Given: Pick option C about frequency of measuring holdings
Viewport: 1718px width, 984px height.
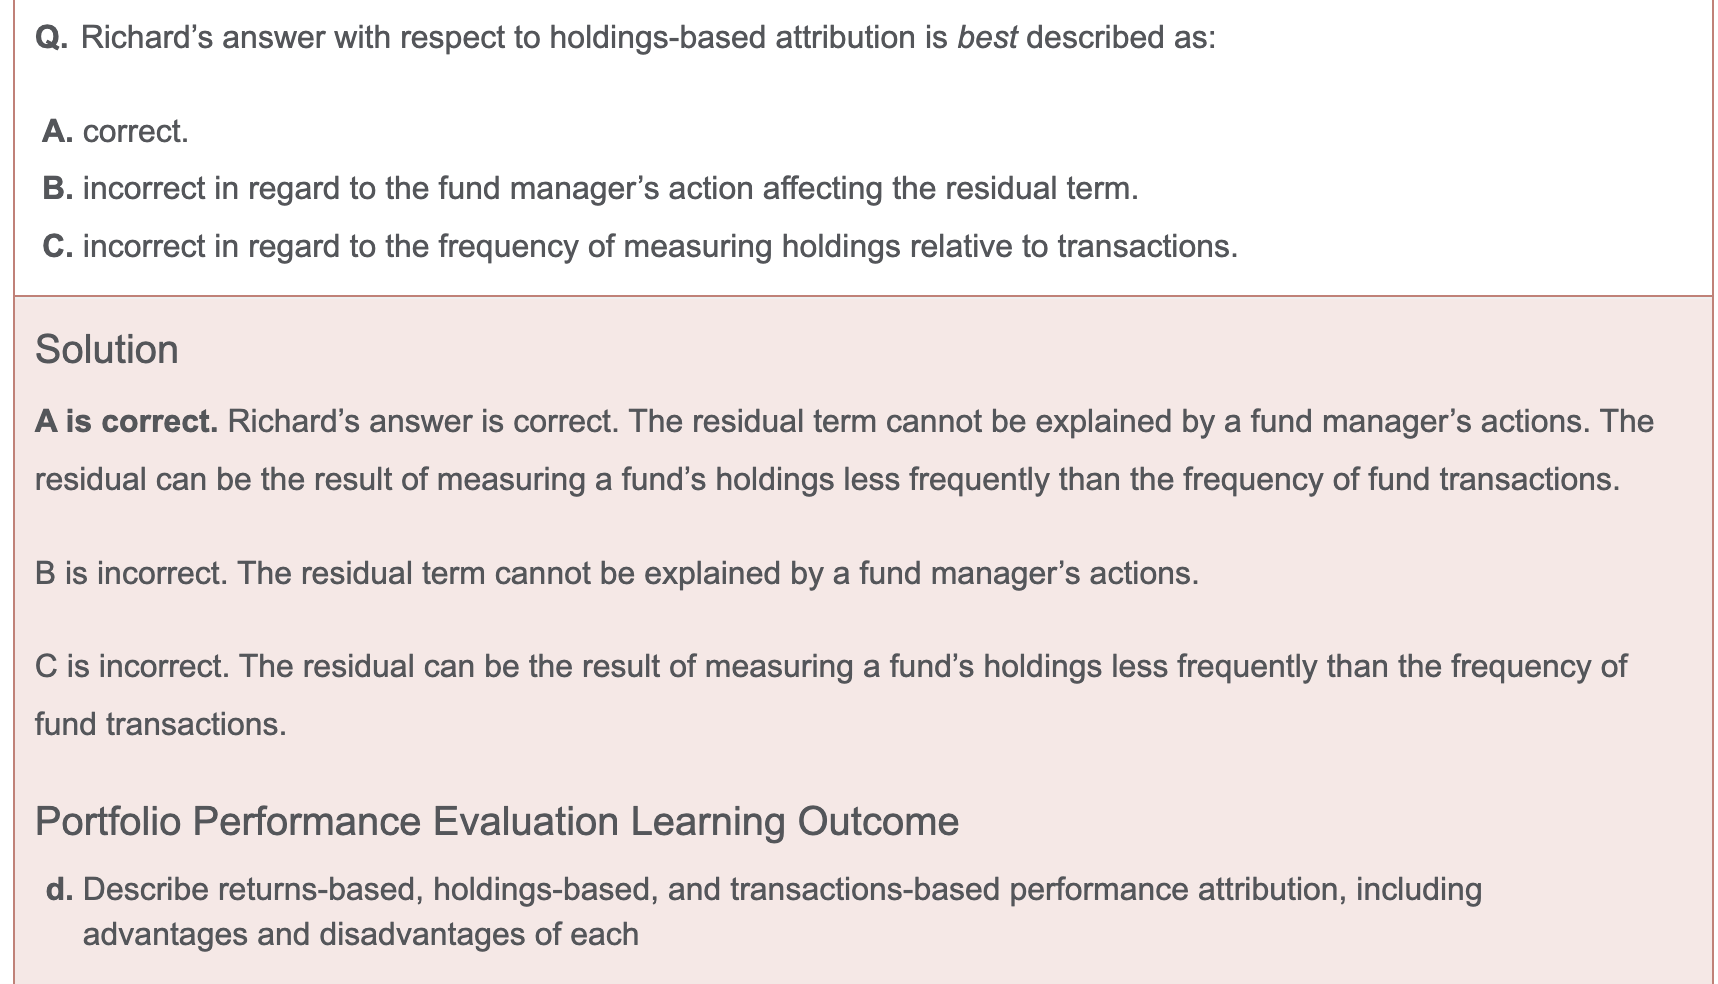Looking at the screenshot, I should pos(660,246).
